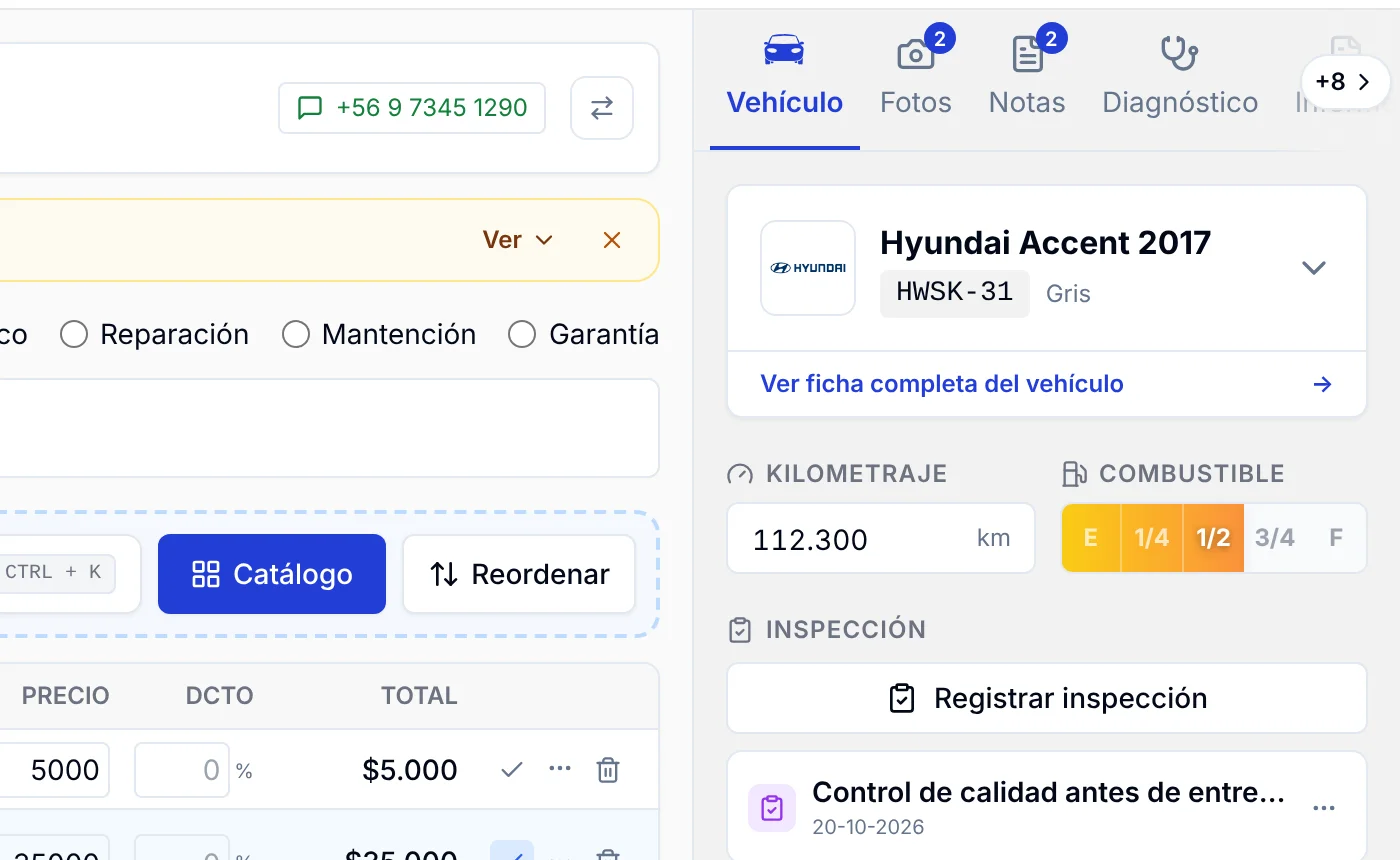1400x860 pixels.
Task: Expand the Hyundai Accent 2017 card chevron
Action: (1313, 268)
